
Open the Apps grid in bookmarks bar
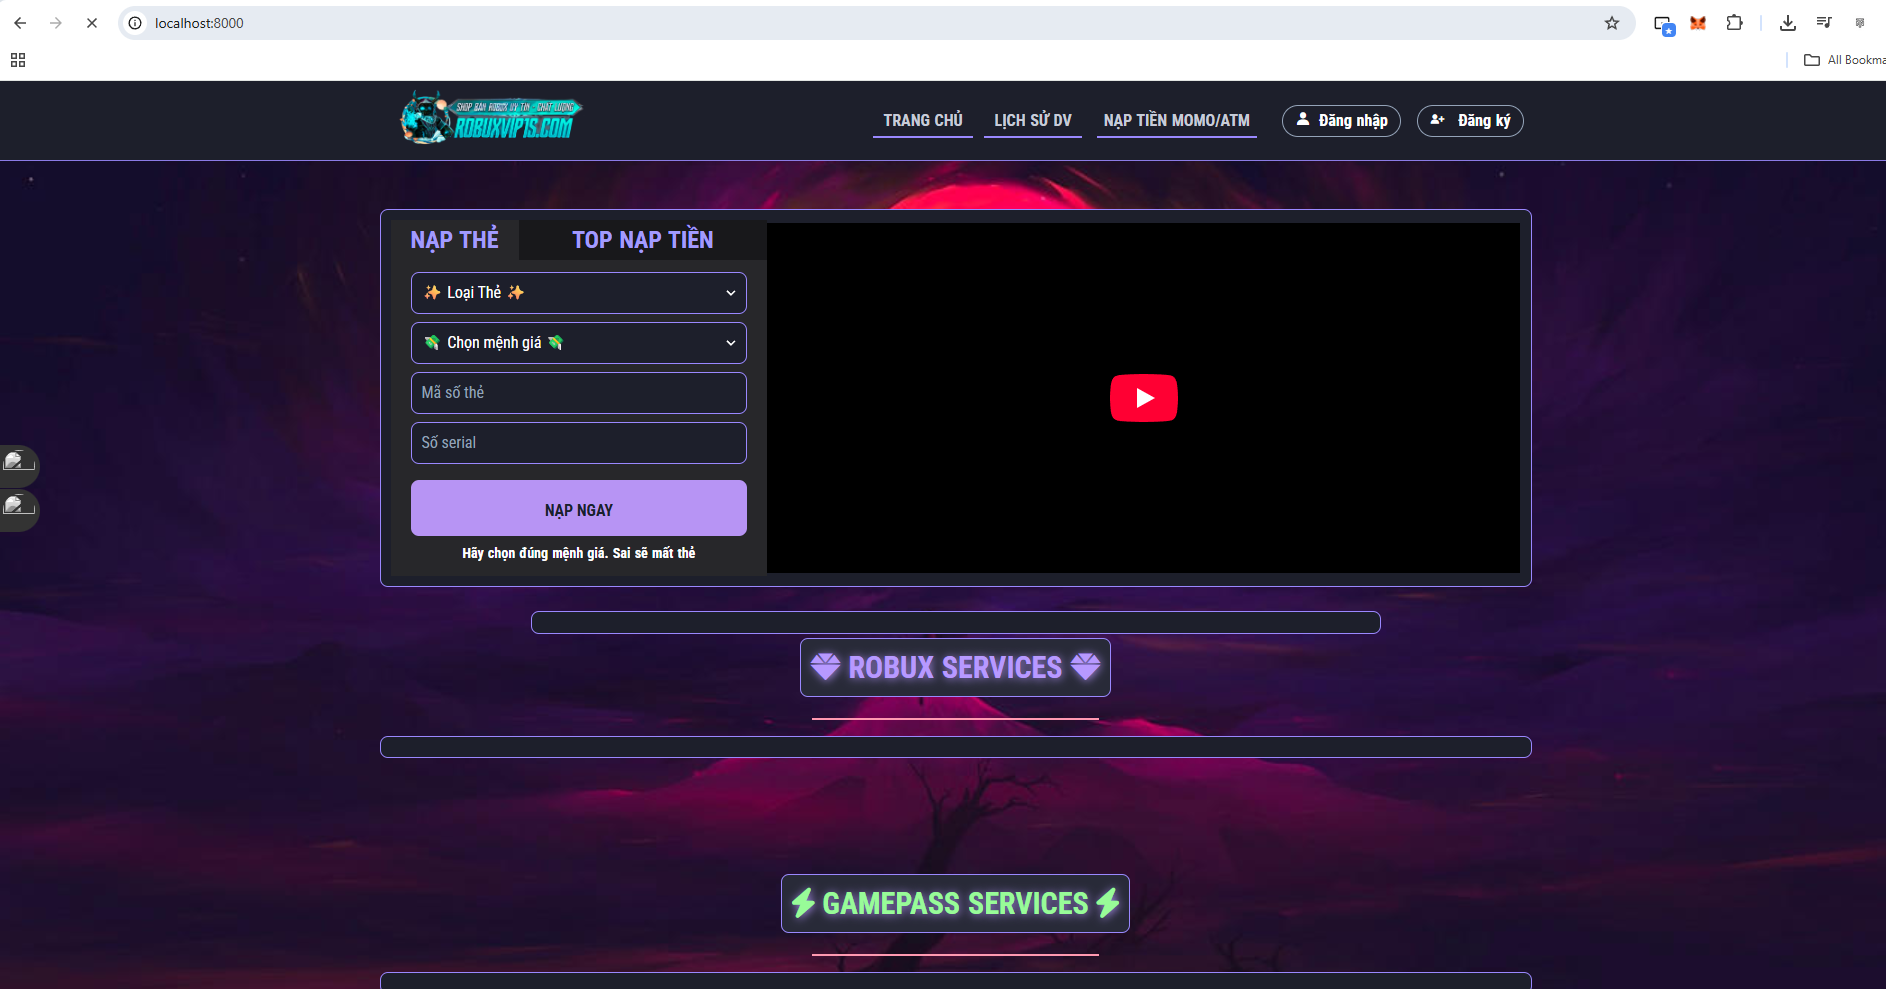(18, 60)
